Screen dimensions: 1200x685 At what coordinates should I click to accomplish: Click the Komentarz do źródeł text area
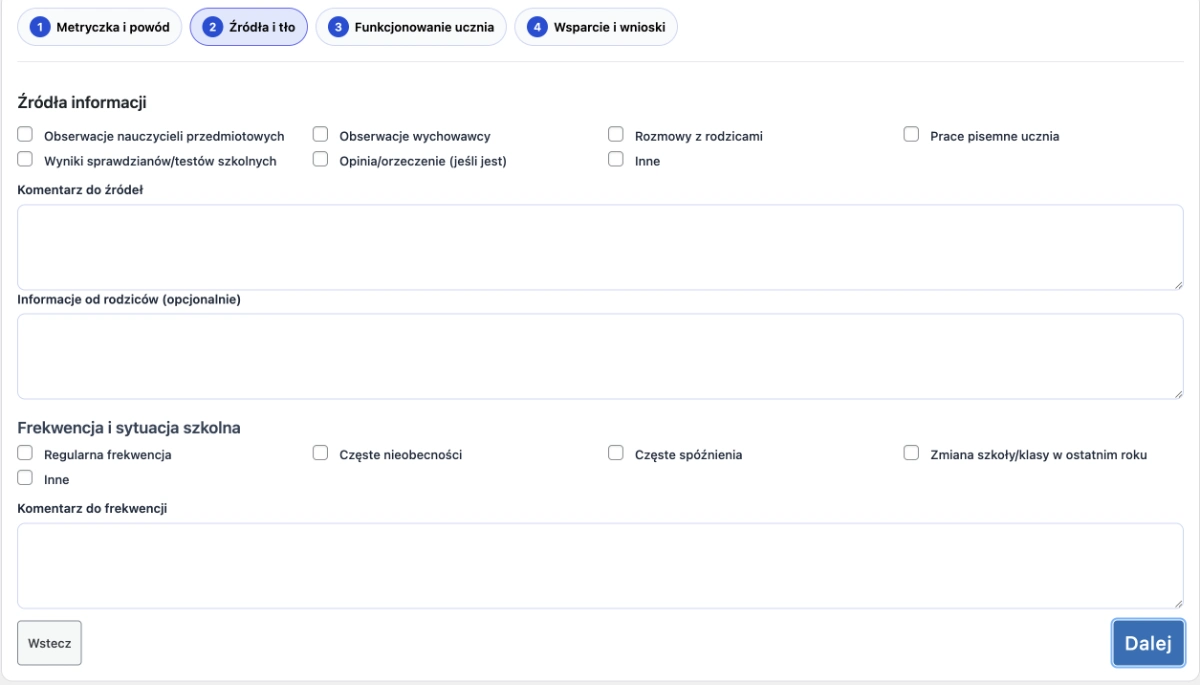pos(600,247)
